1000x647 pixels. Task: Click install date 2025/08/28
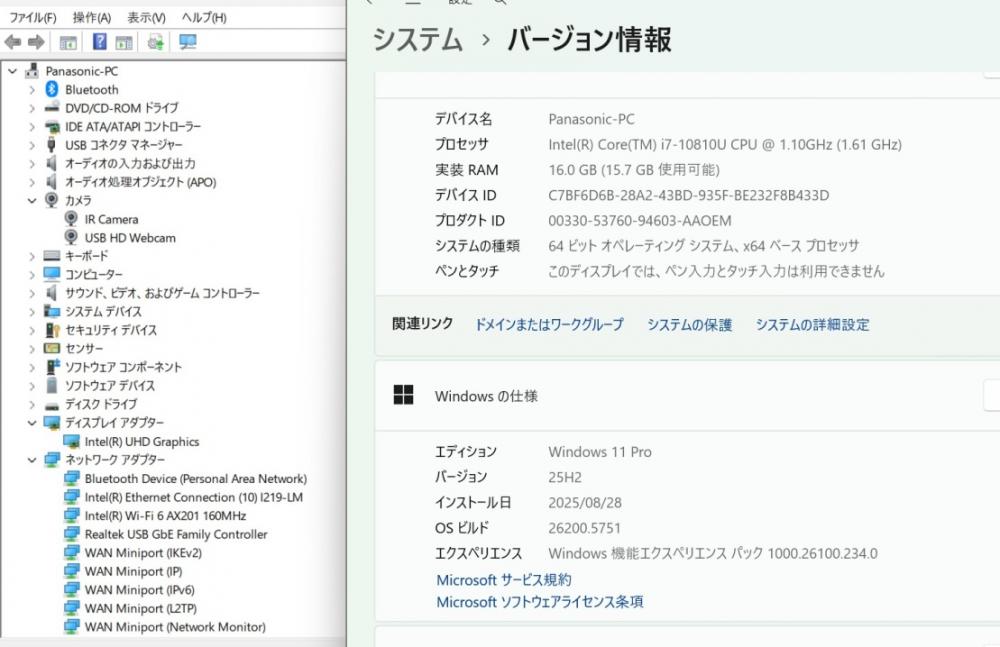[x=585, y=503]
